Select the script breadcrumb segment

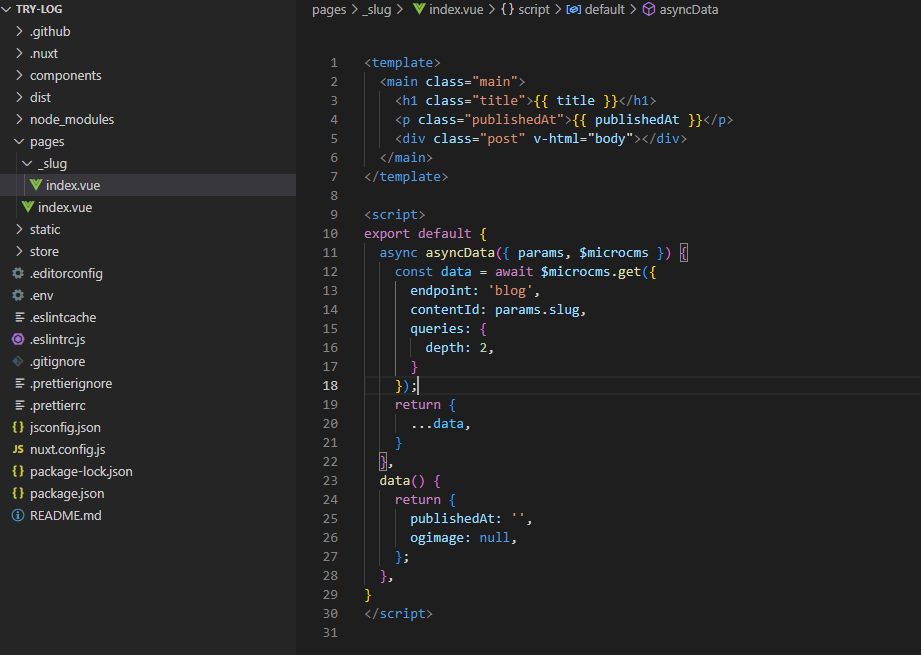533,9
